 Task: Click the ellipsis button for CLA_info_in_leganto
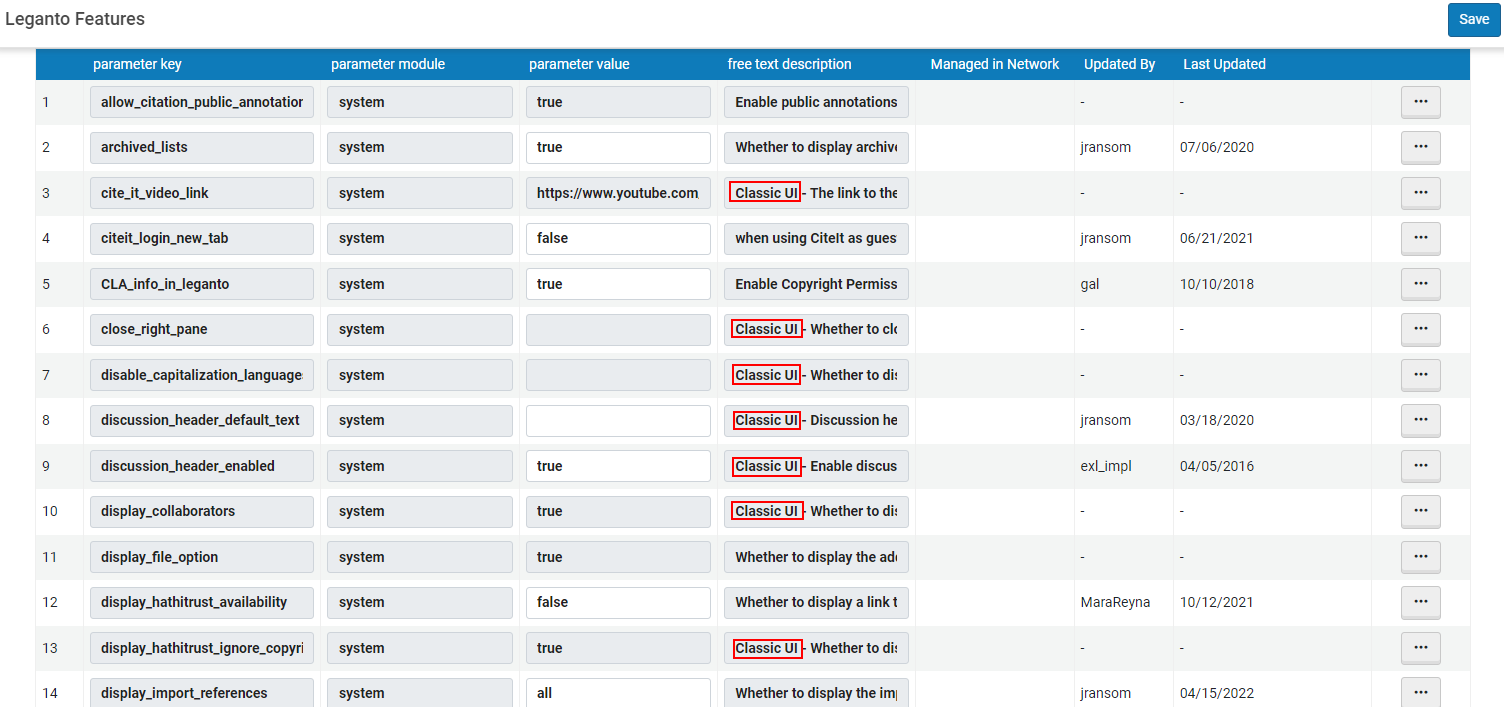(x=1420, y=284)
